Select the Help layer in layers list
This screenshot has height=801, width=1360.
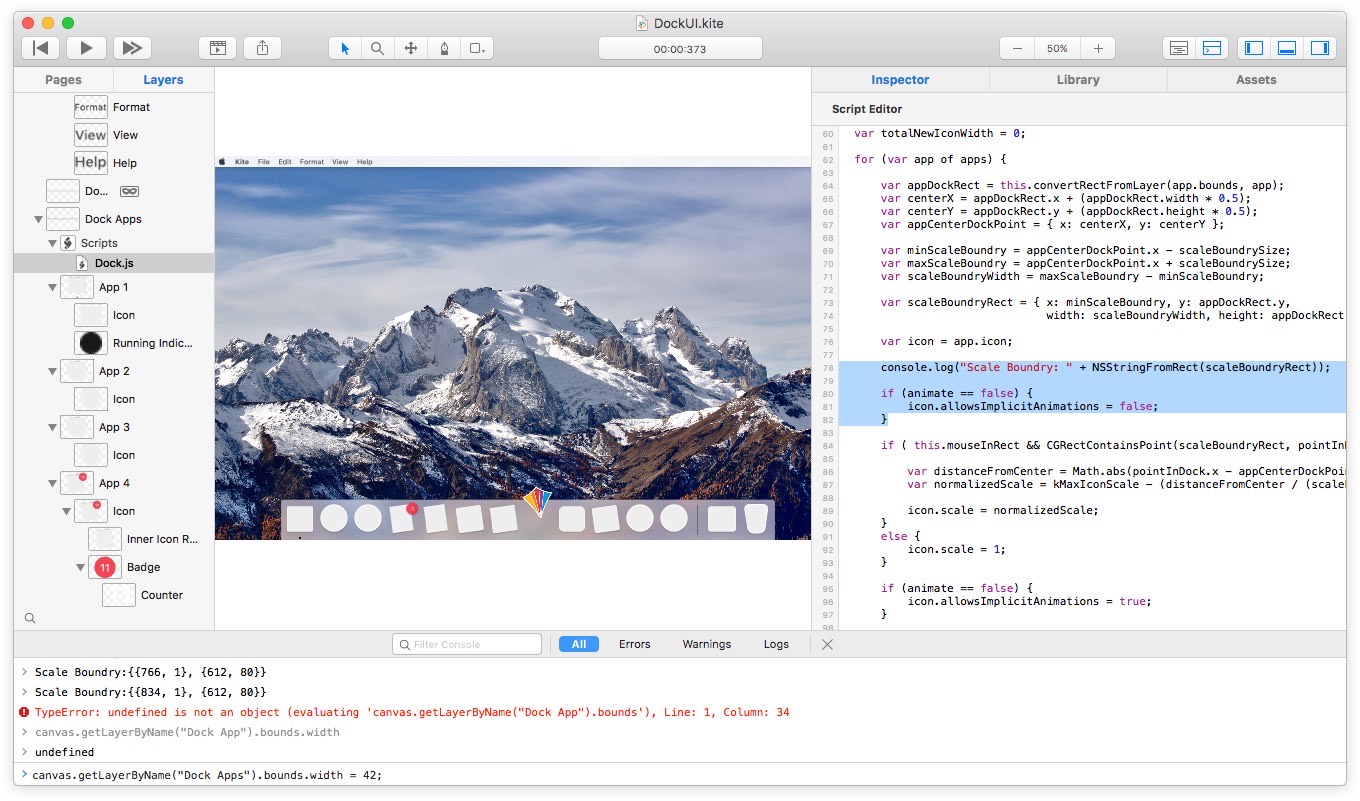tap(114, 163)
